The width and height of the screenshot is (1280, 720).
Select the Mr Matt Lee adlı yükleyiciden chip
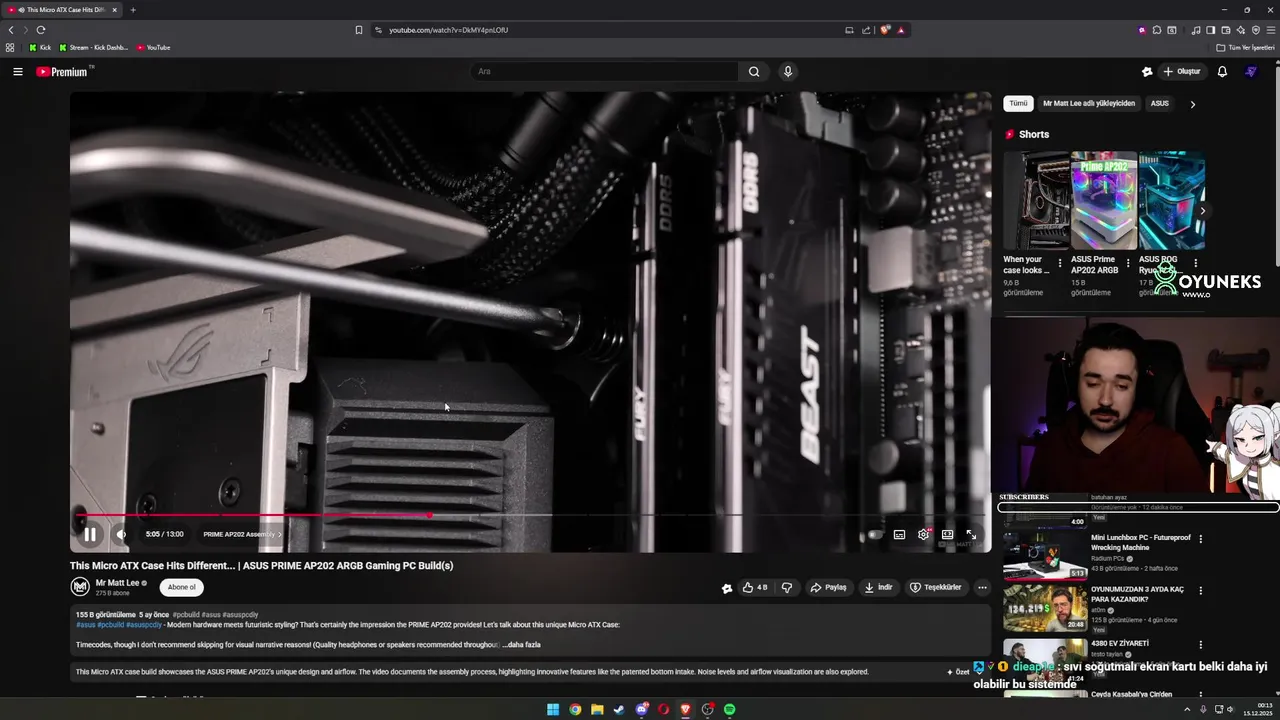coord(1089,103)
